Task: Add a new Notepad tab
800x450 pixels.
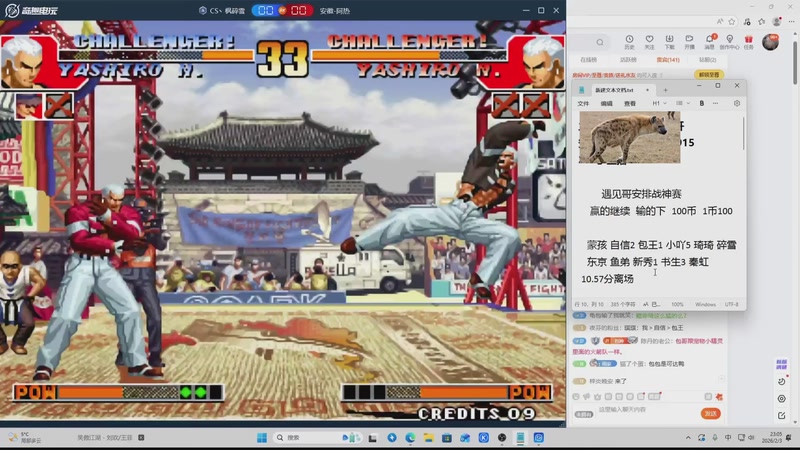Action: [665, 90]
